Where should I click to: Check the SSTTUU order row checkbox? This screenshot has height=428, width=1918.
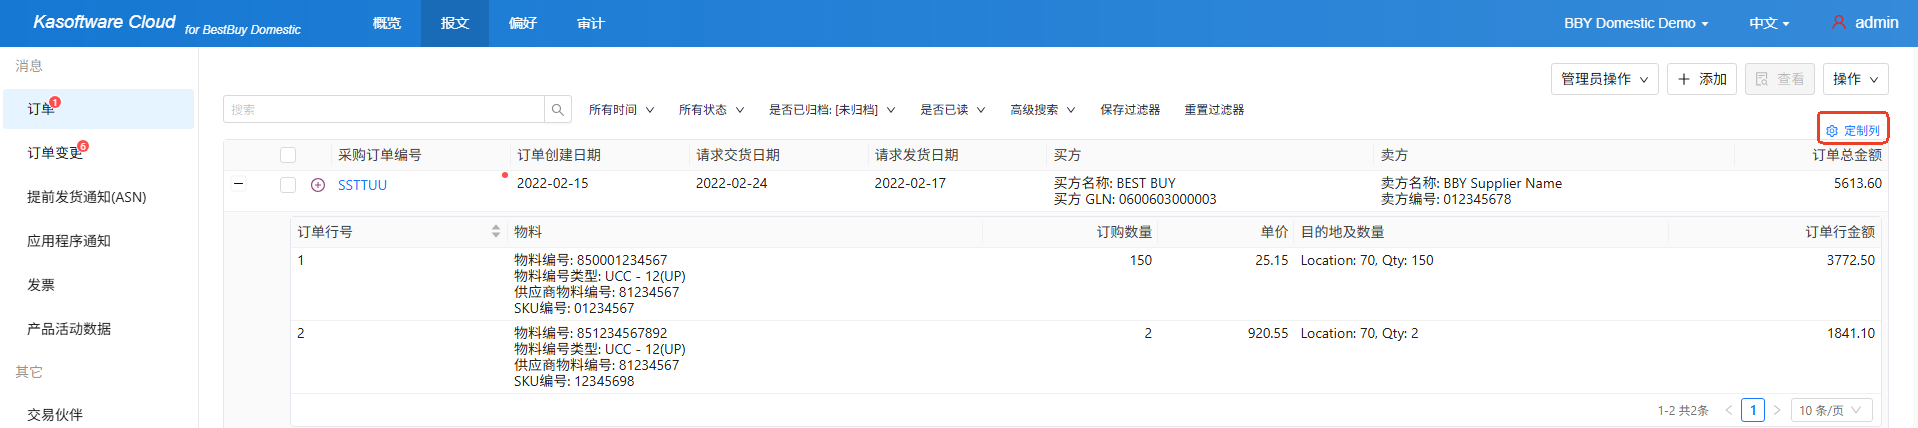coord(288,185)
